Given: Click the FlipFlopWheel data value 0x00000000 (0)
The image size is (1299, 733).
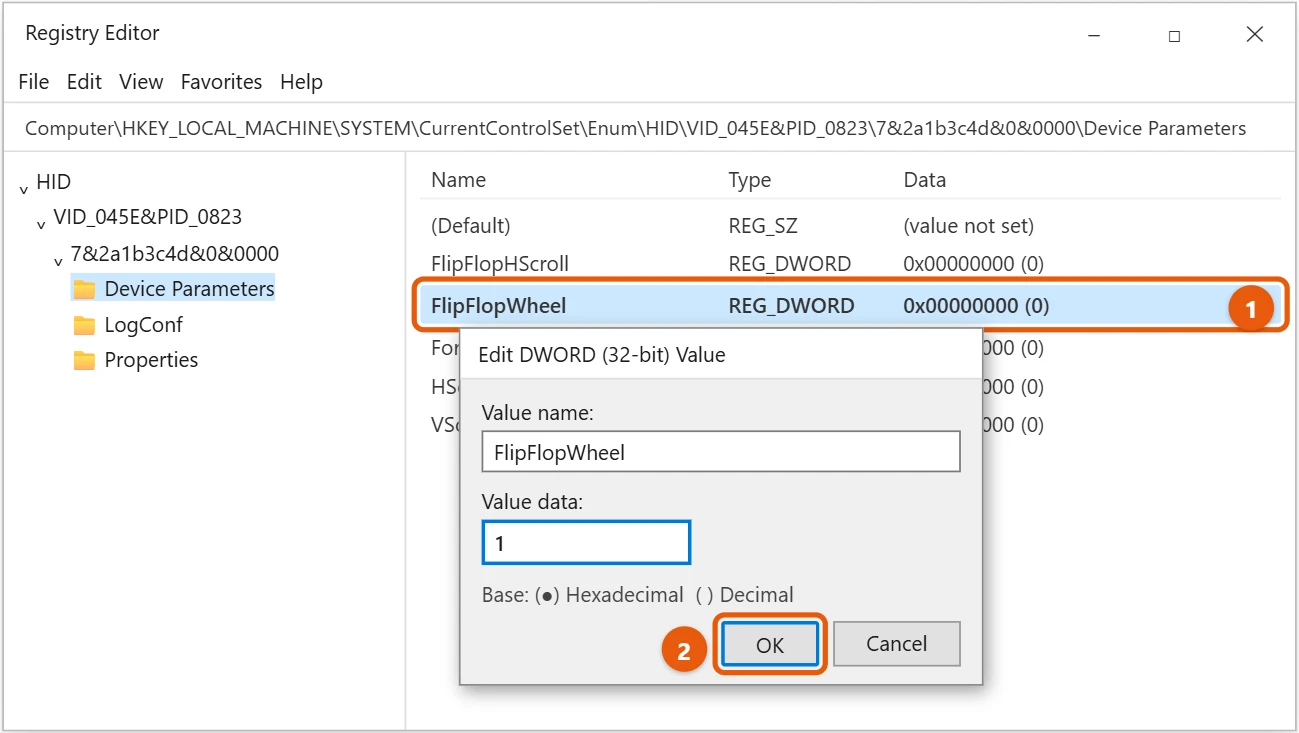Looking at the screenshot, I should [x=976, y=306].
